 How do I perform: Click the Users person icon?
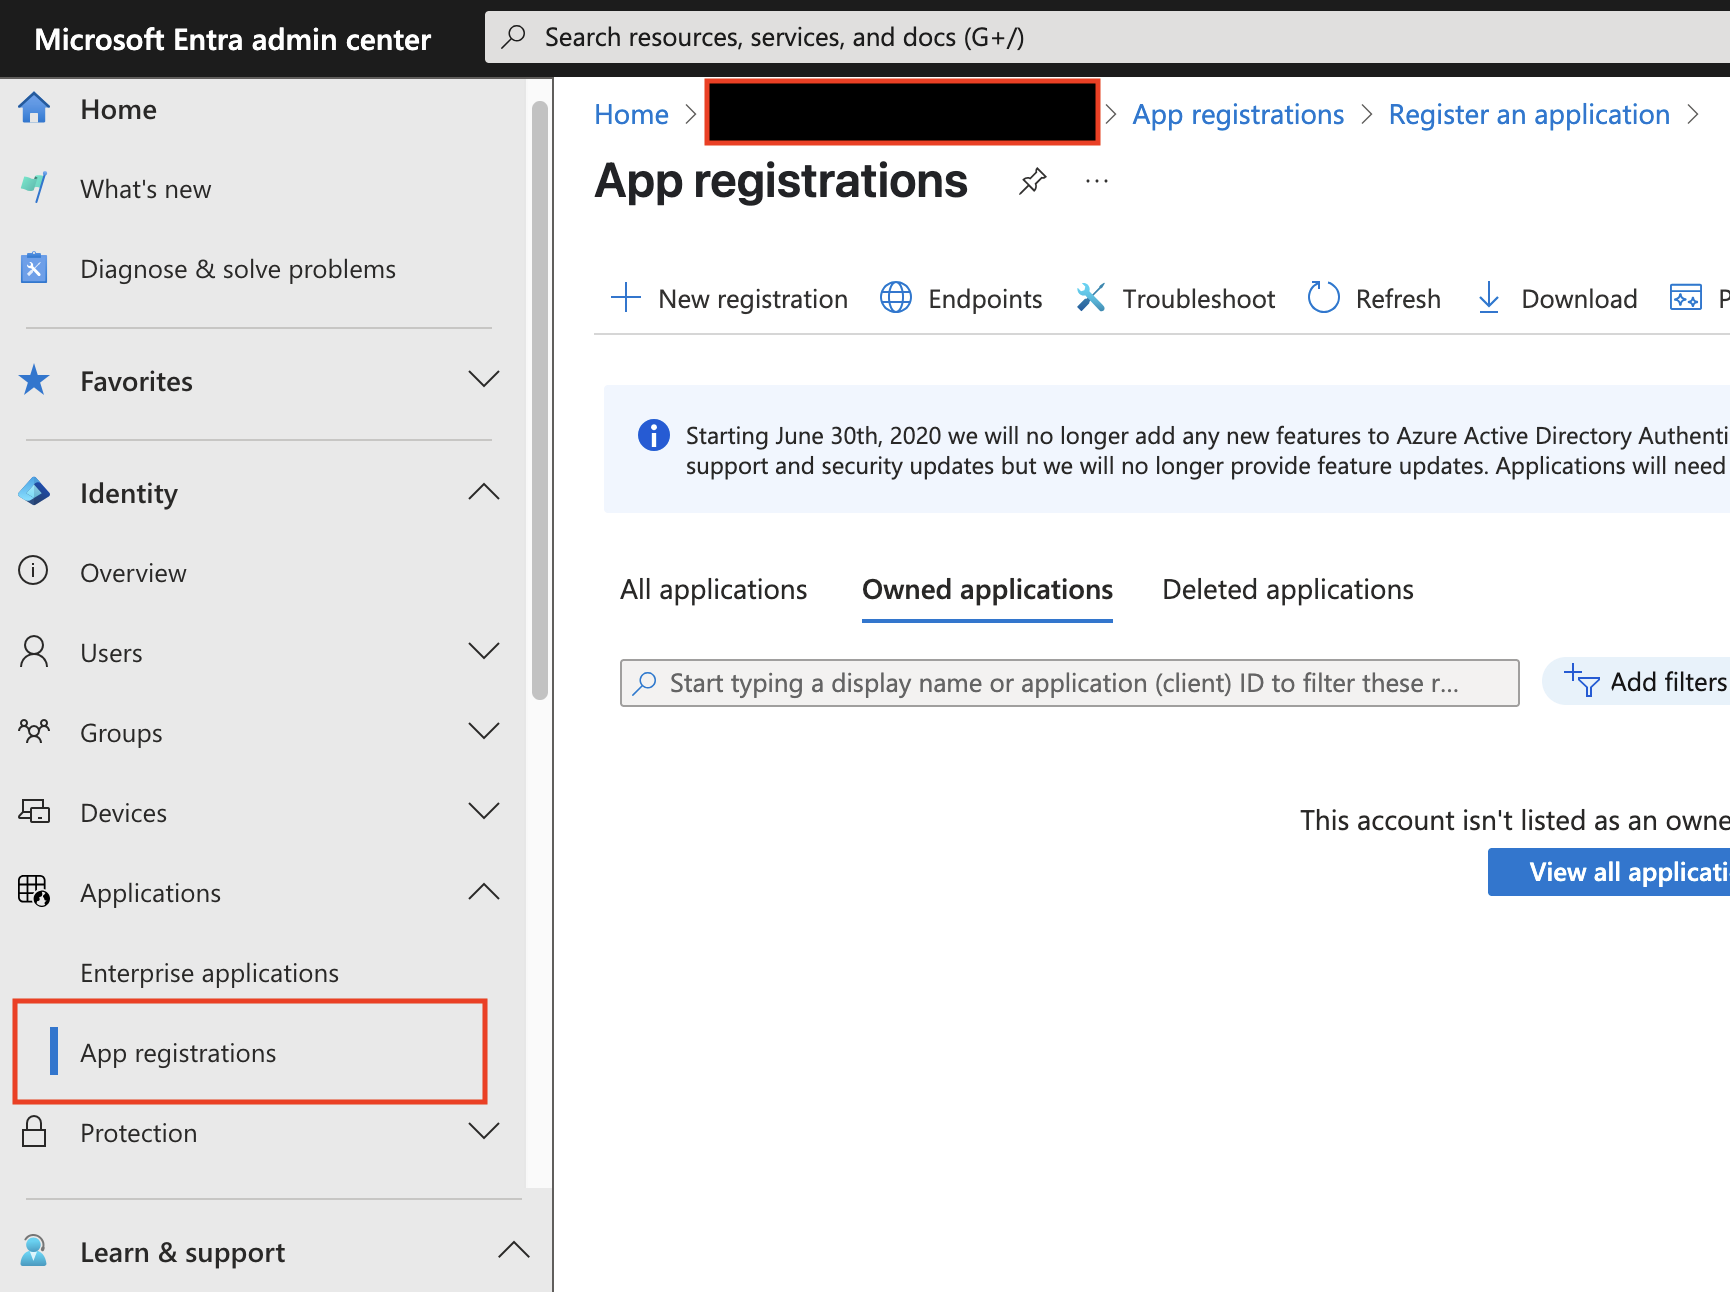[x=34, y=652]
